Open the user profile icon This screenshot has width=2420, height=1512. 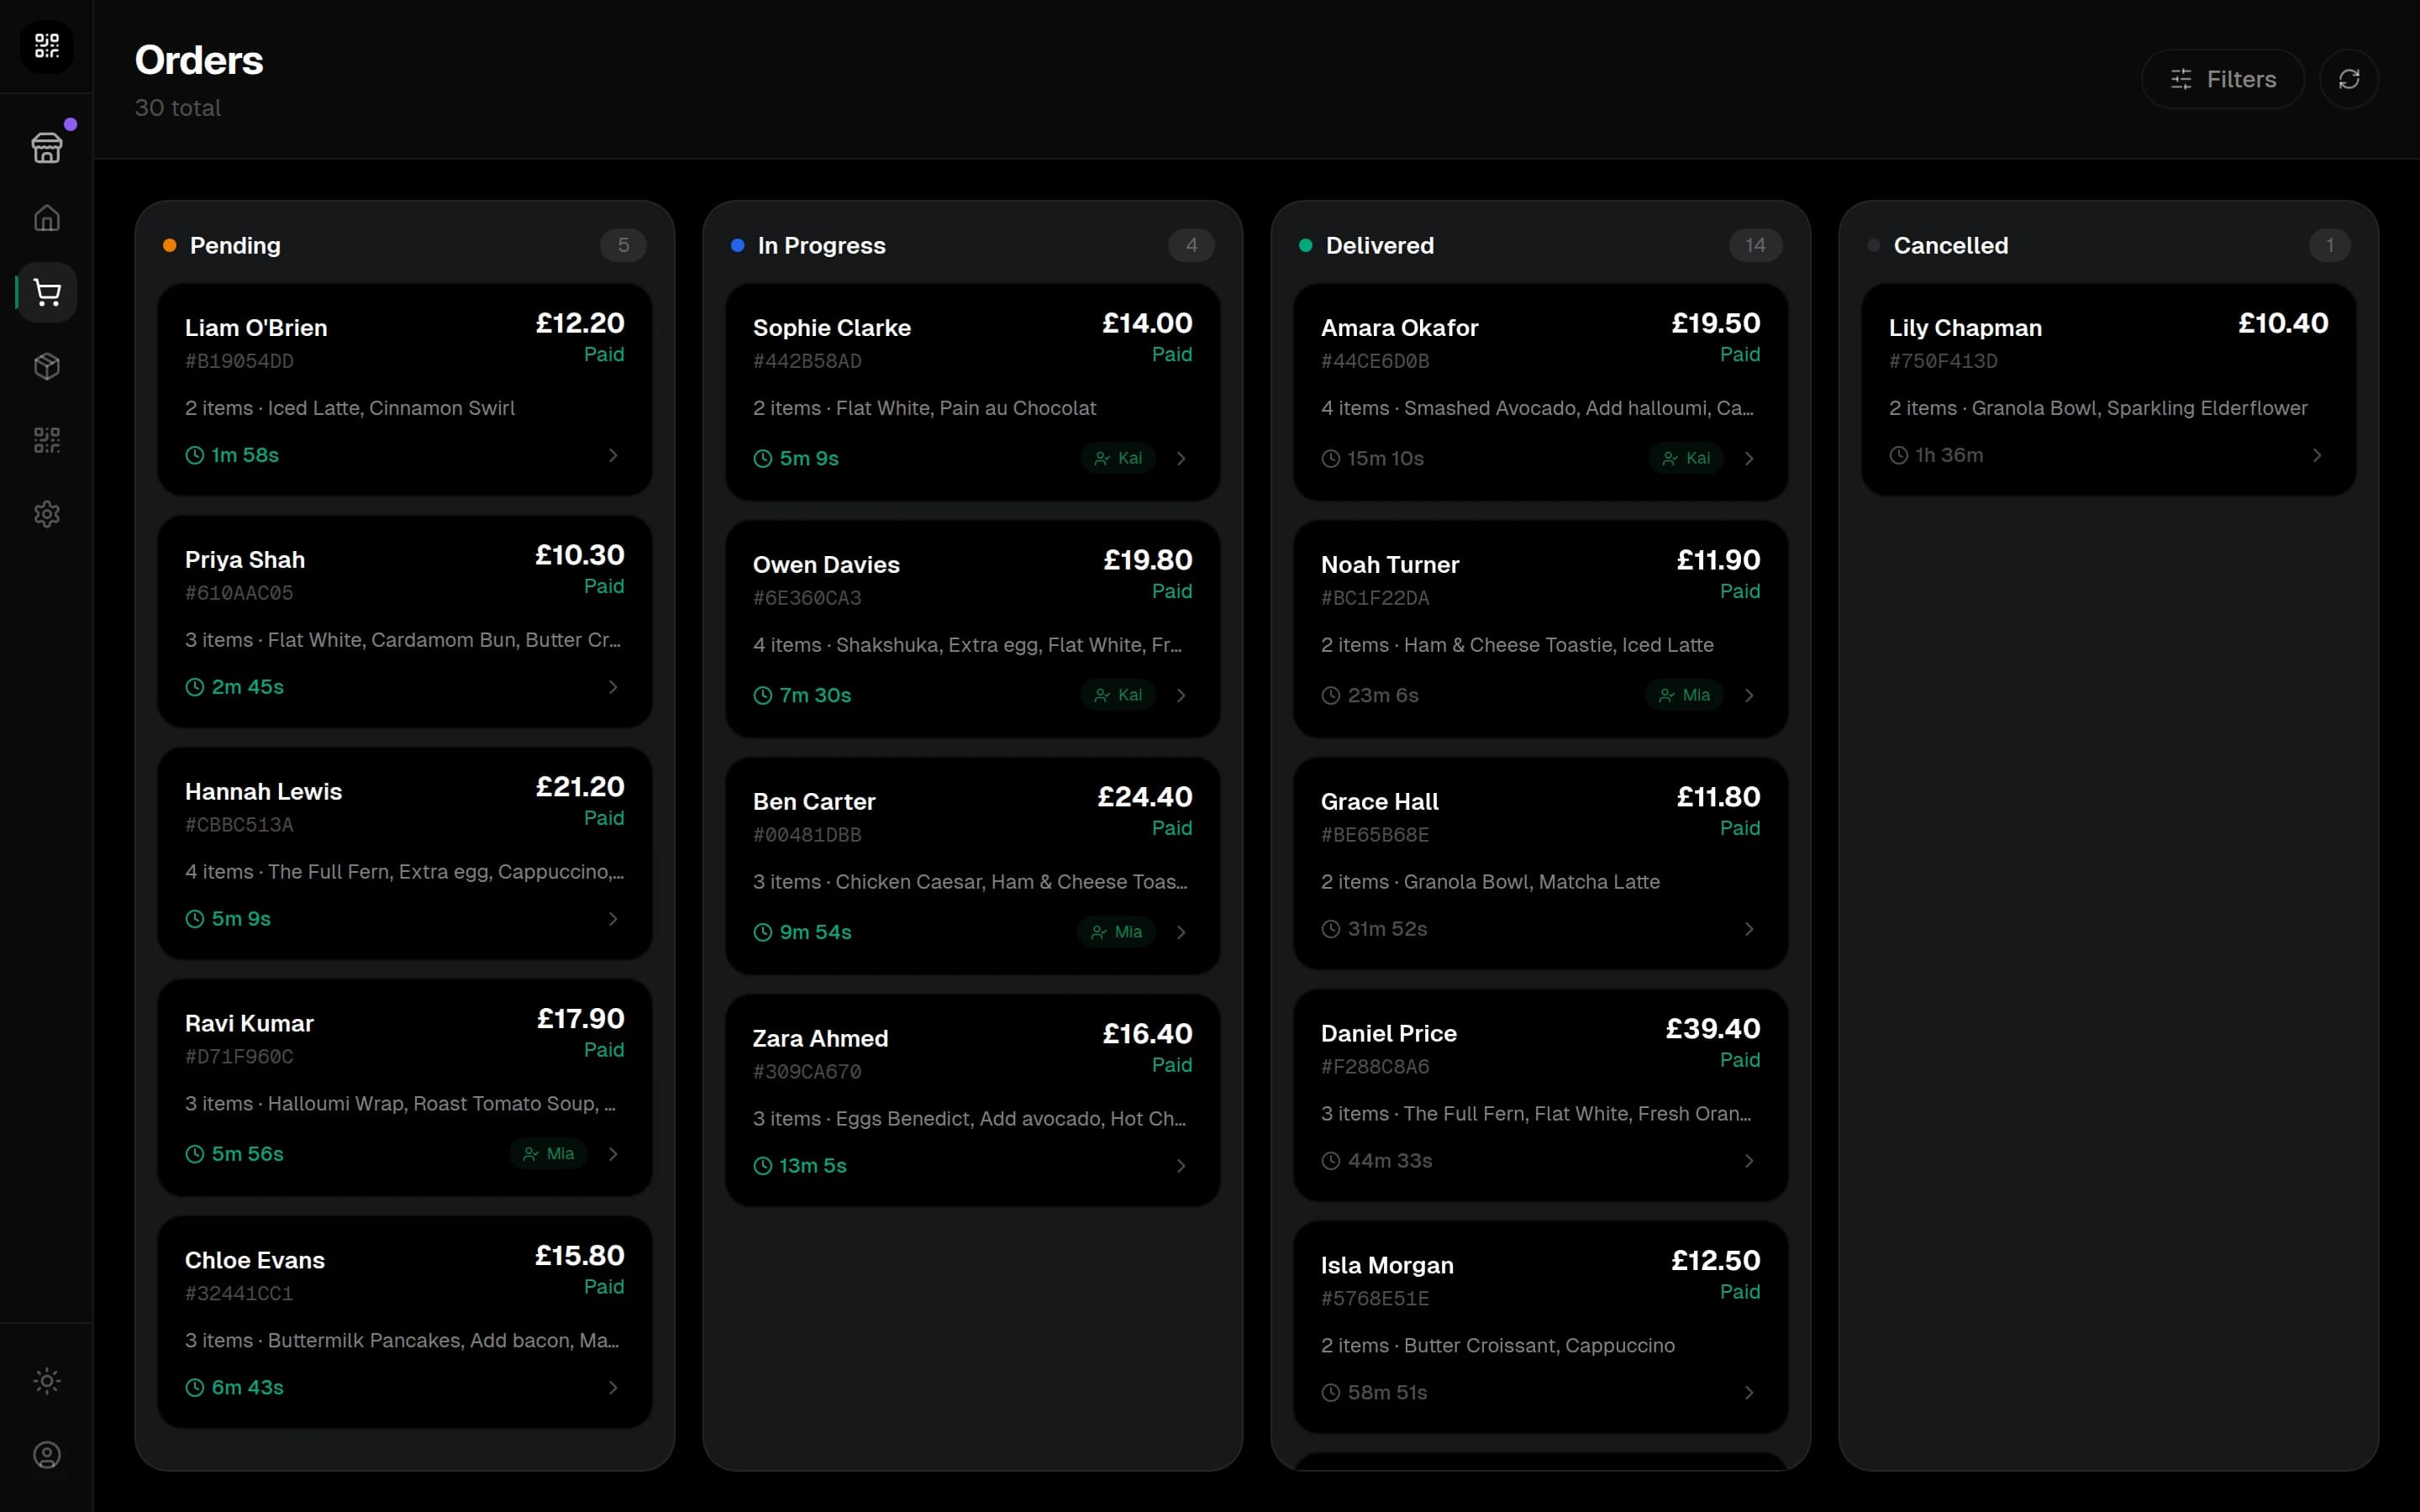[x=47, y=1455]
